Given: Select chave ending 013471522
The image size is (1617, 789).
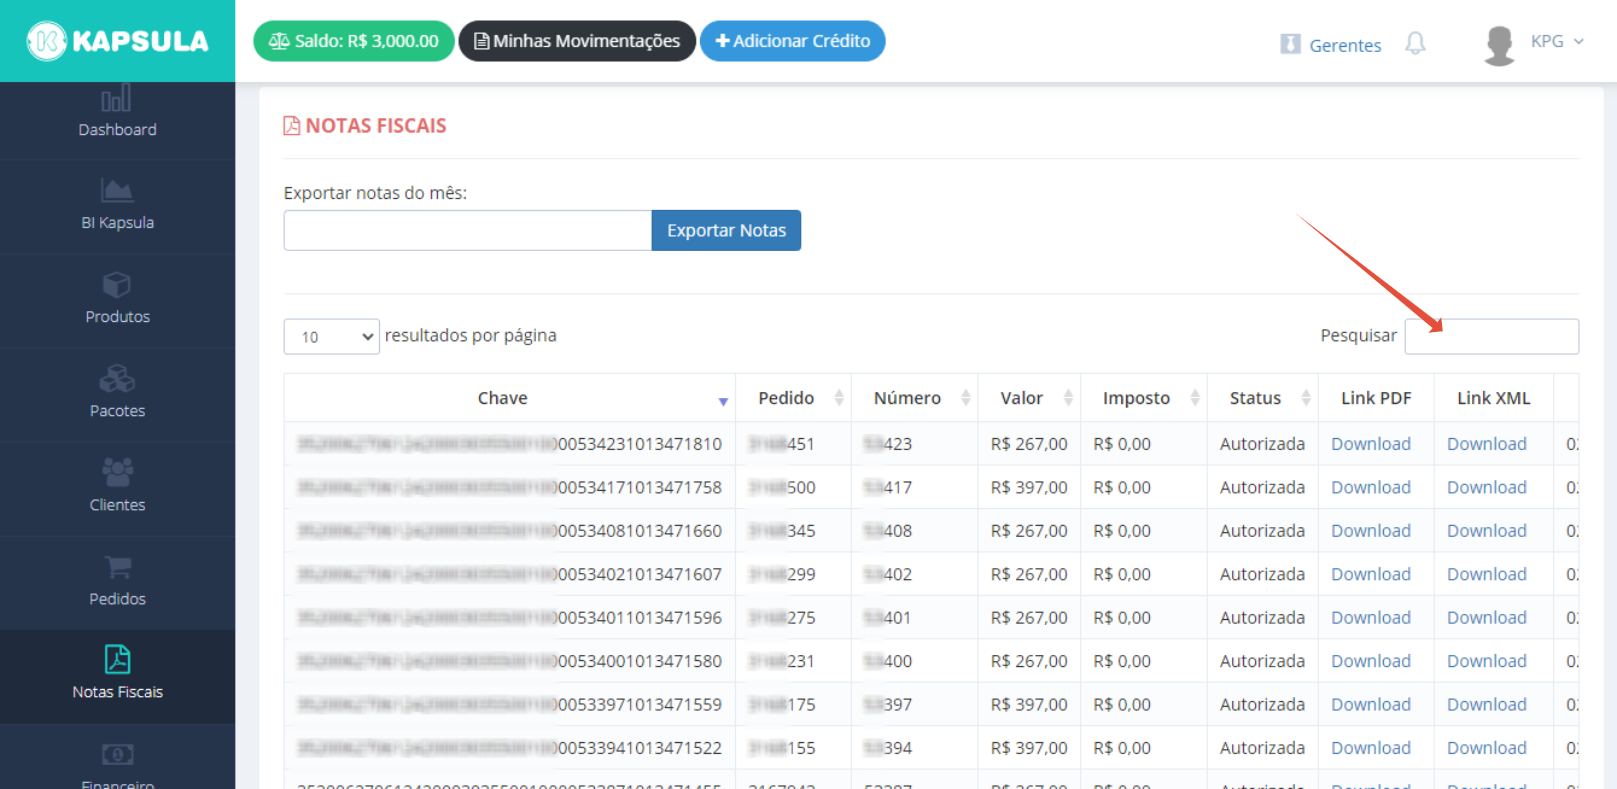Looking at the screenshot, I should tap(509, 748).
